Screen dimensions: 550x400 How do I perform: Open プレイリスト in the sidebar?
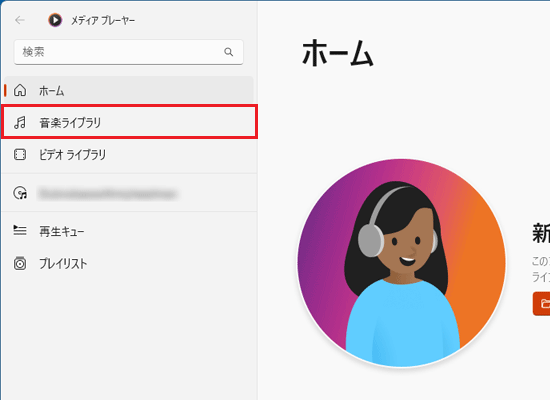click(x=129, y=263)
